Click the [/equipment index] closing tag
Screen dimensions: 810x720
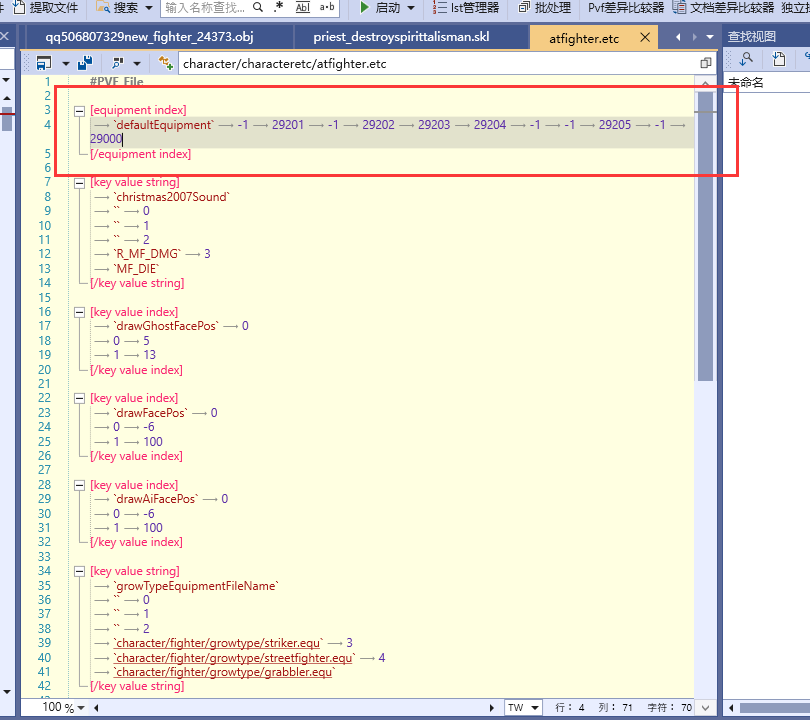(141, 154)
